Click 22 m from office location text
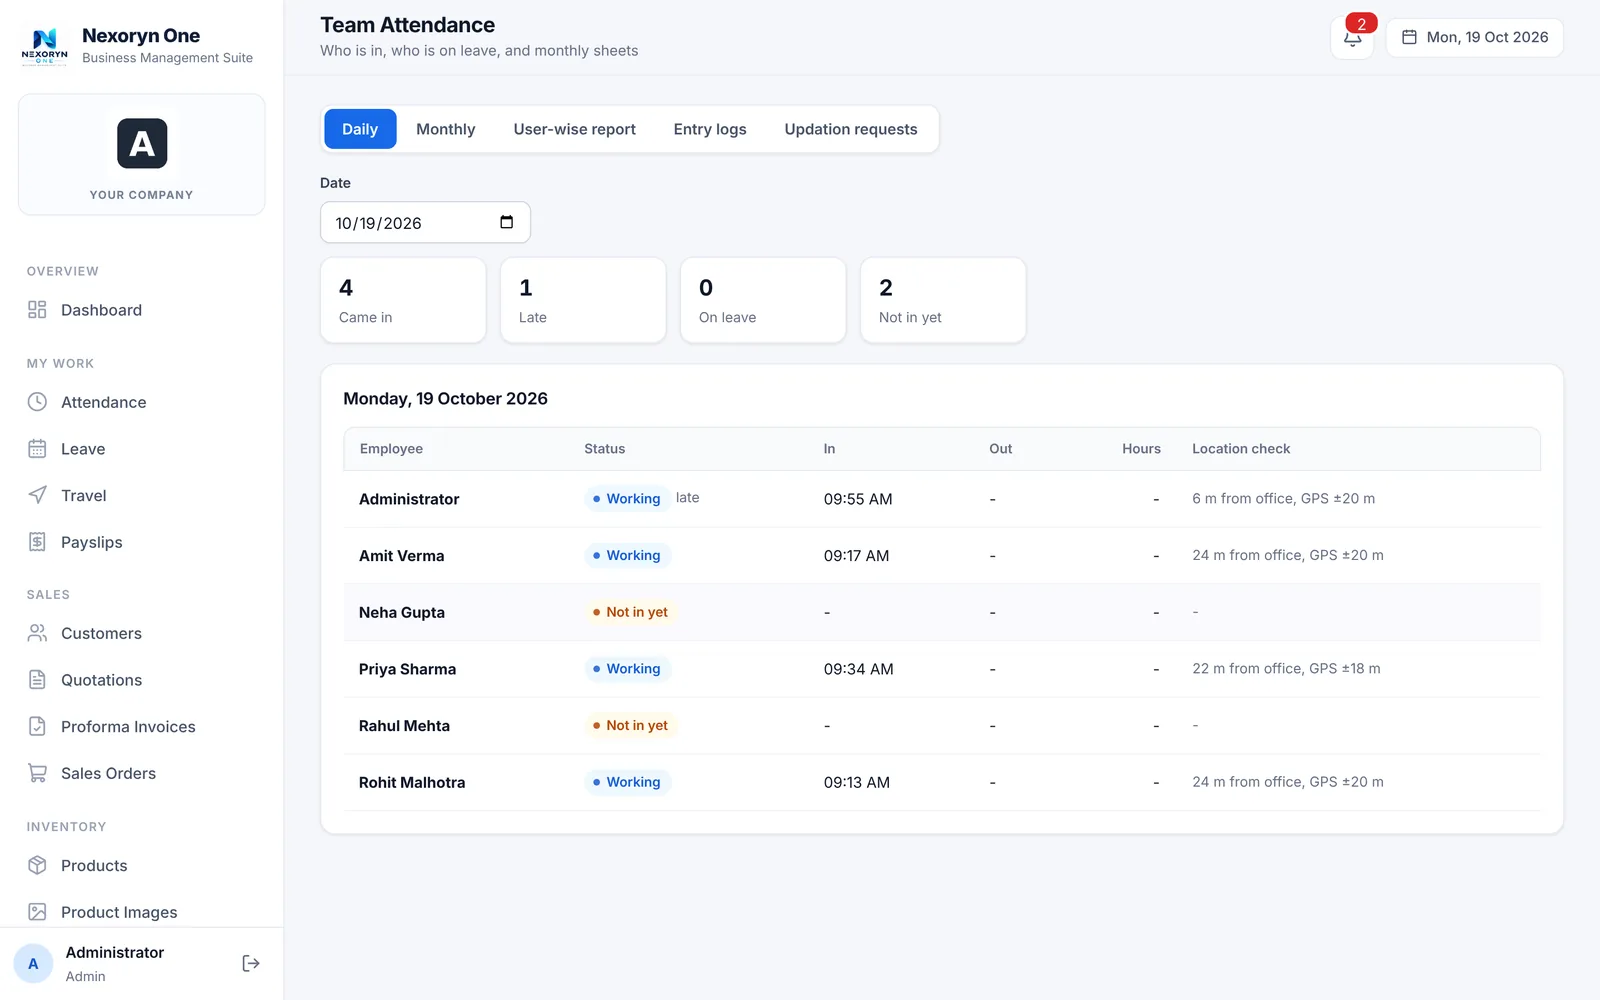Screen dimensions: 1600x1000 pos(1286,669)
